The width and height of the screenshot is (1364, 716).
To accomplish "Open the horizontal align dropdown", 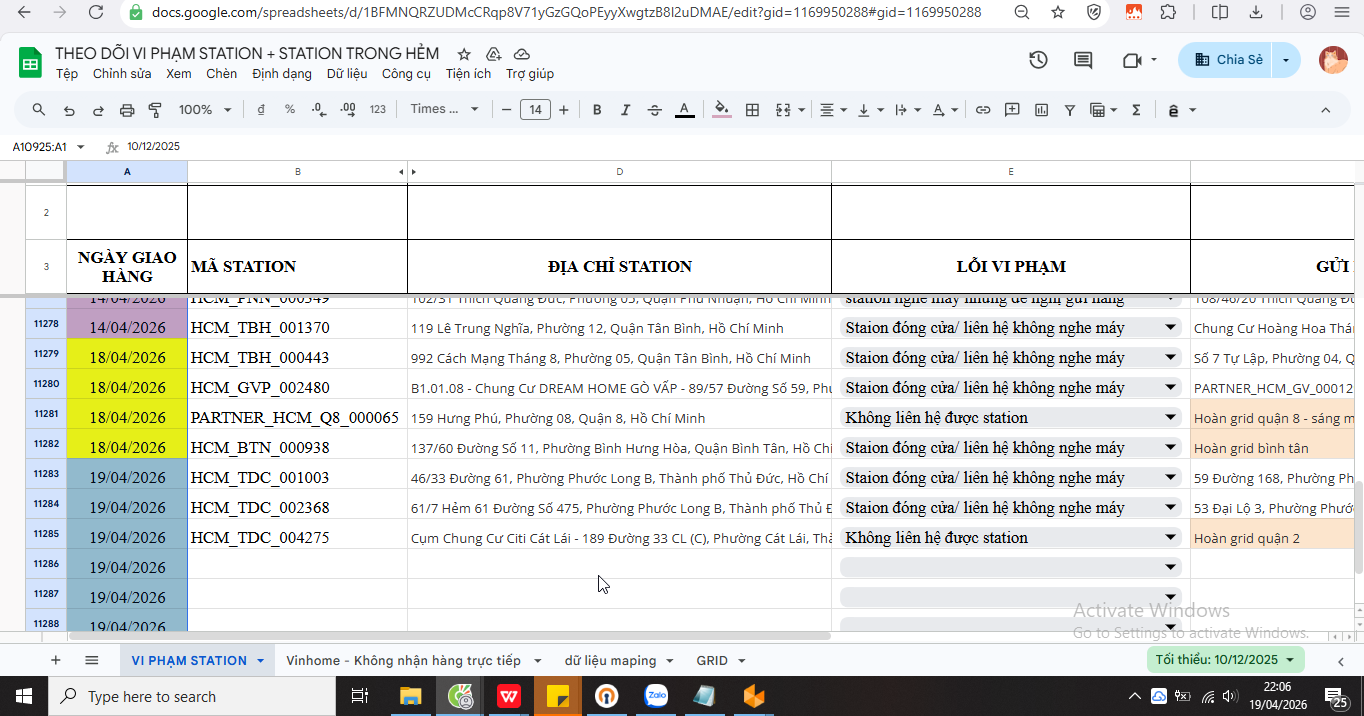I will pos(833,110).
